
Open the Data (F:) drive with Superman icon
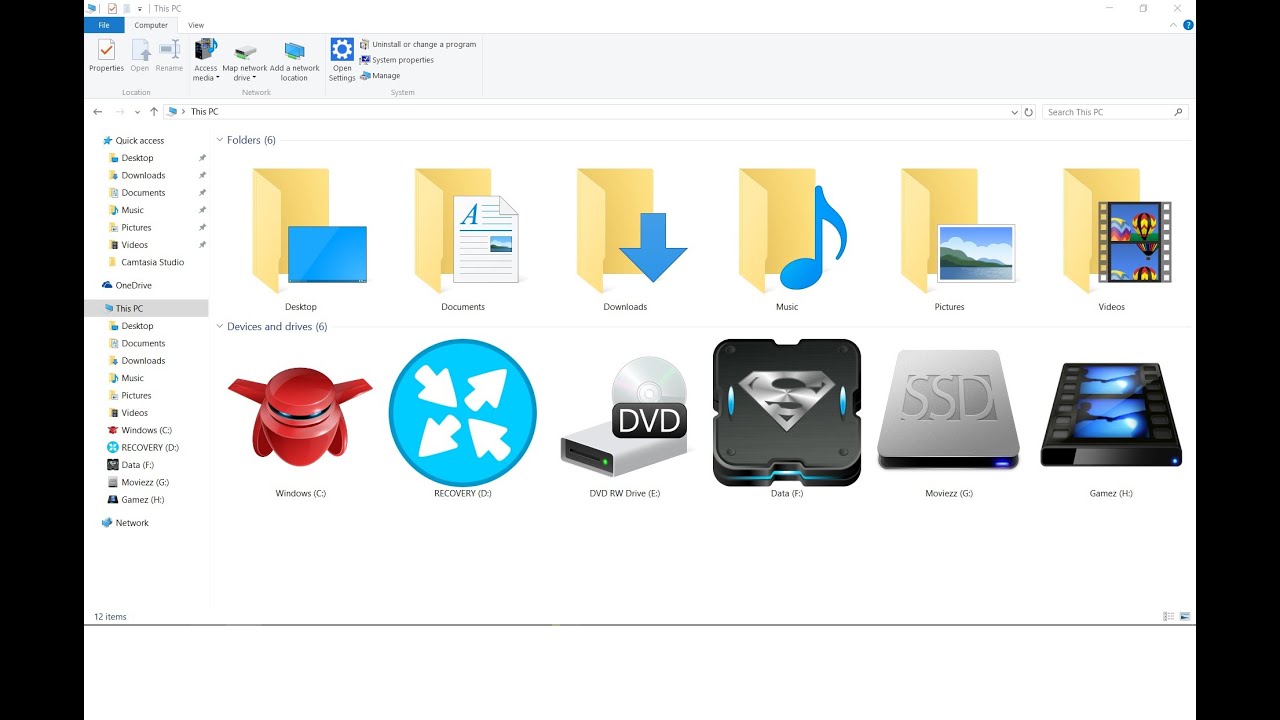786,413
